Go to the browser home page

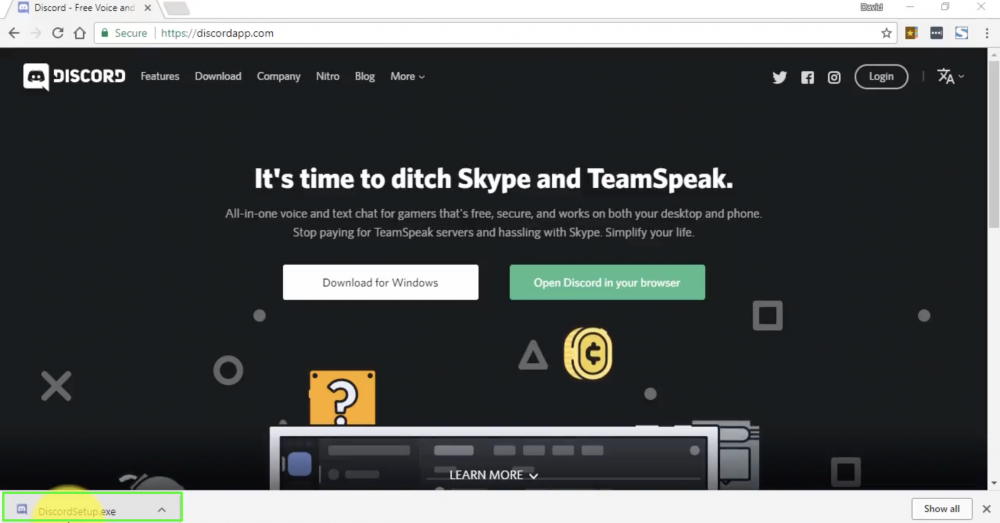(x=80, y=33)
